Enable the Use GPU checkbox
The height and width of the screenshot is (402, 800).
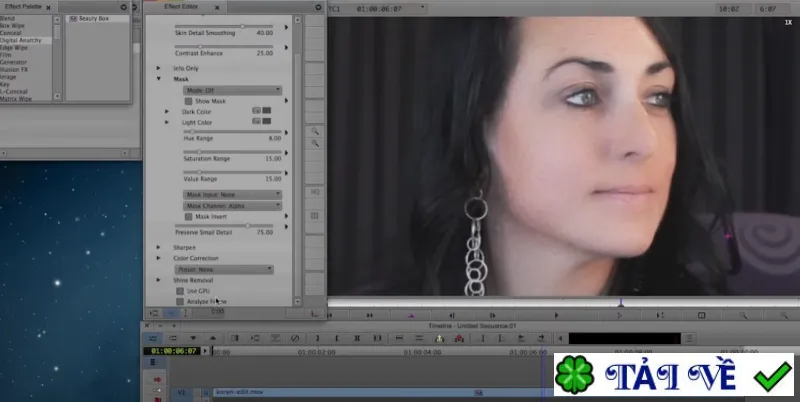coord(180,291)
